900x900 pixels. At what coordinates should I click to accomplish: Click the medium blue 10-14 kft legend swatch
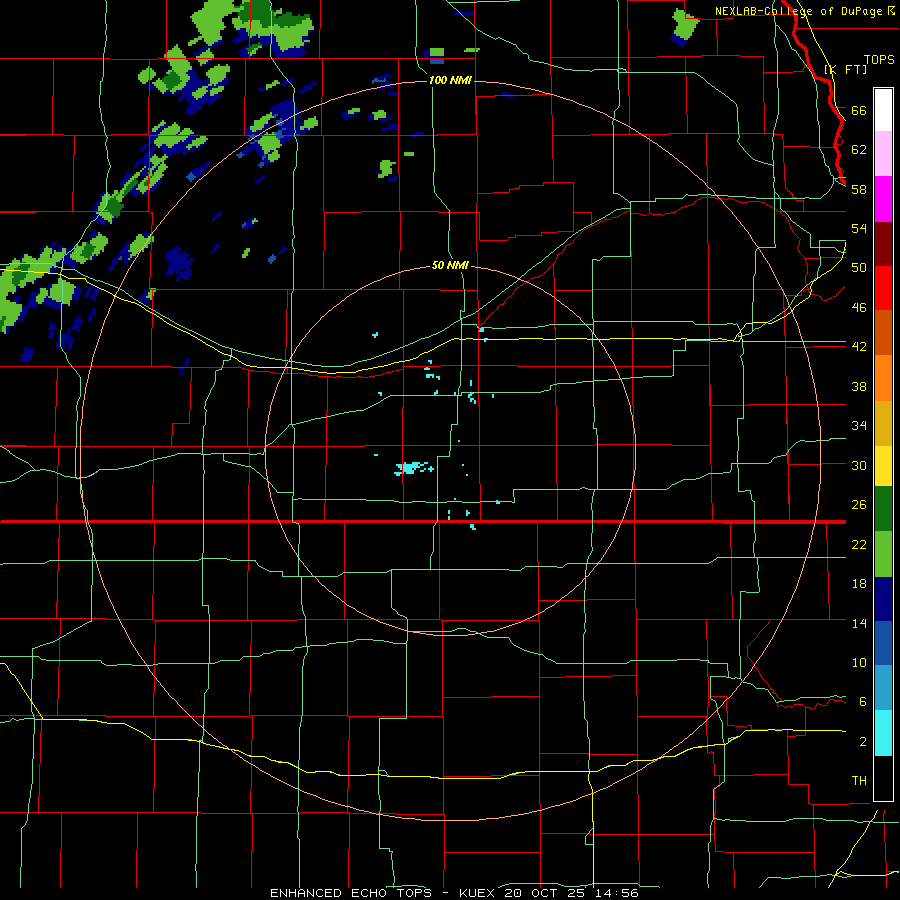click(883, 643)
